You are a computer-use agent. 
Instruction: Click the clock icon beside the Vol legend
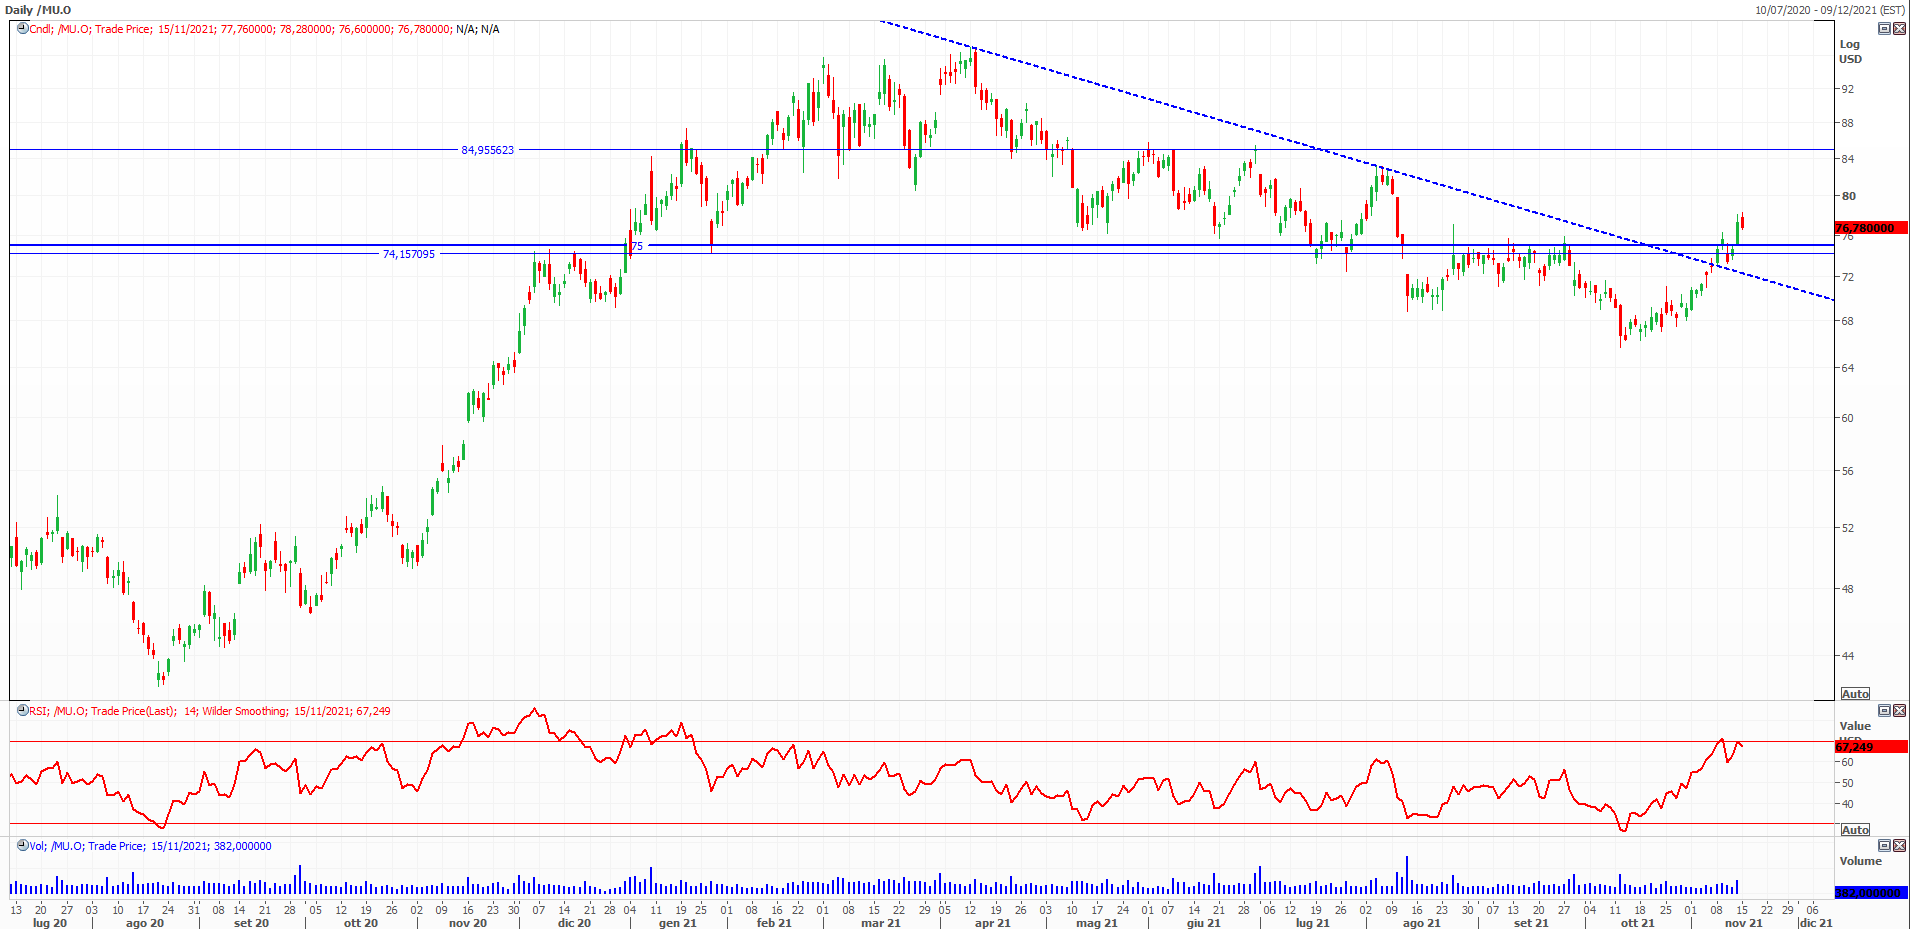coord(22,846)
